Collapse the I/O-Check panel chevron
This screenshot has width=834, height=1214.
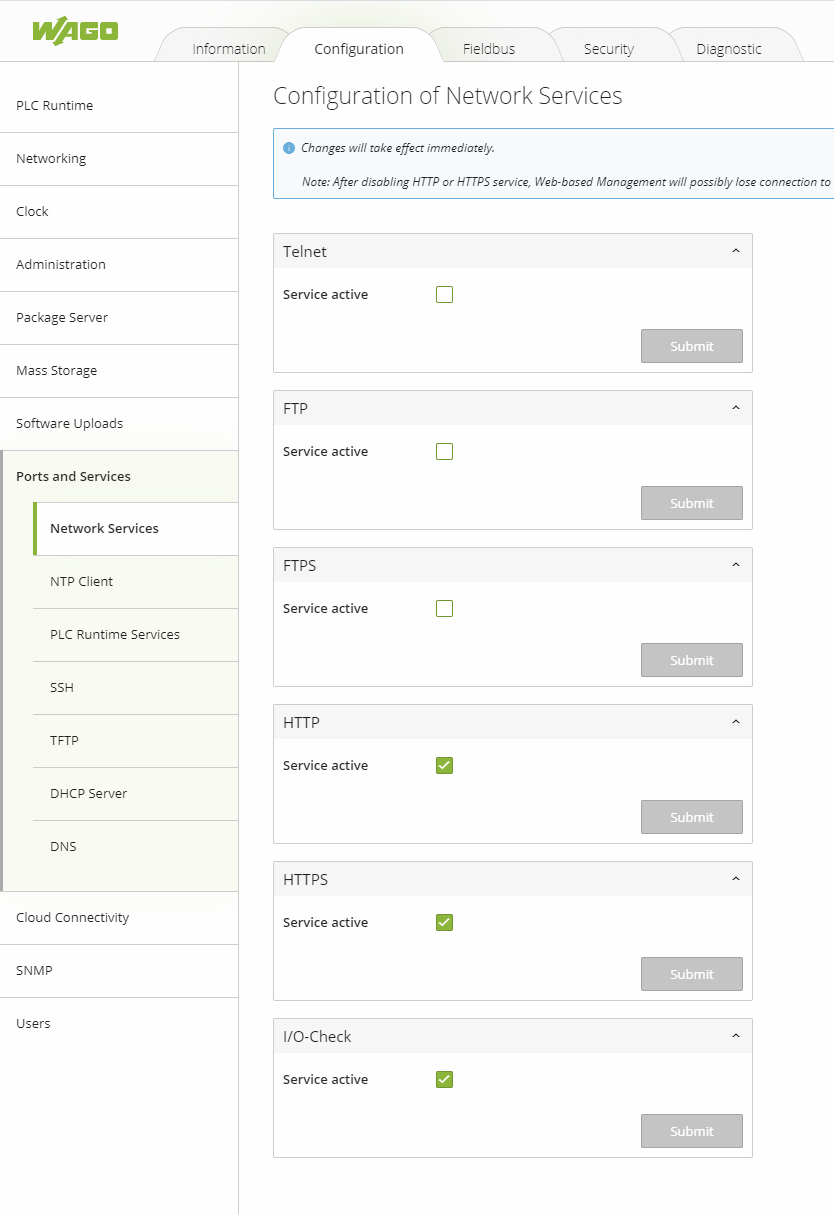(736, 1036)
